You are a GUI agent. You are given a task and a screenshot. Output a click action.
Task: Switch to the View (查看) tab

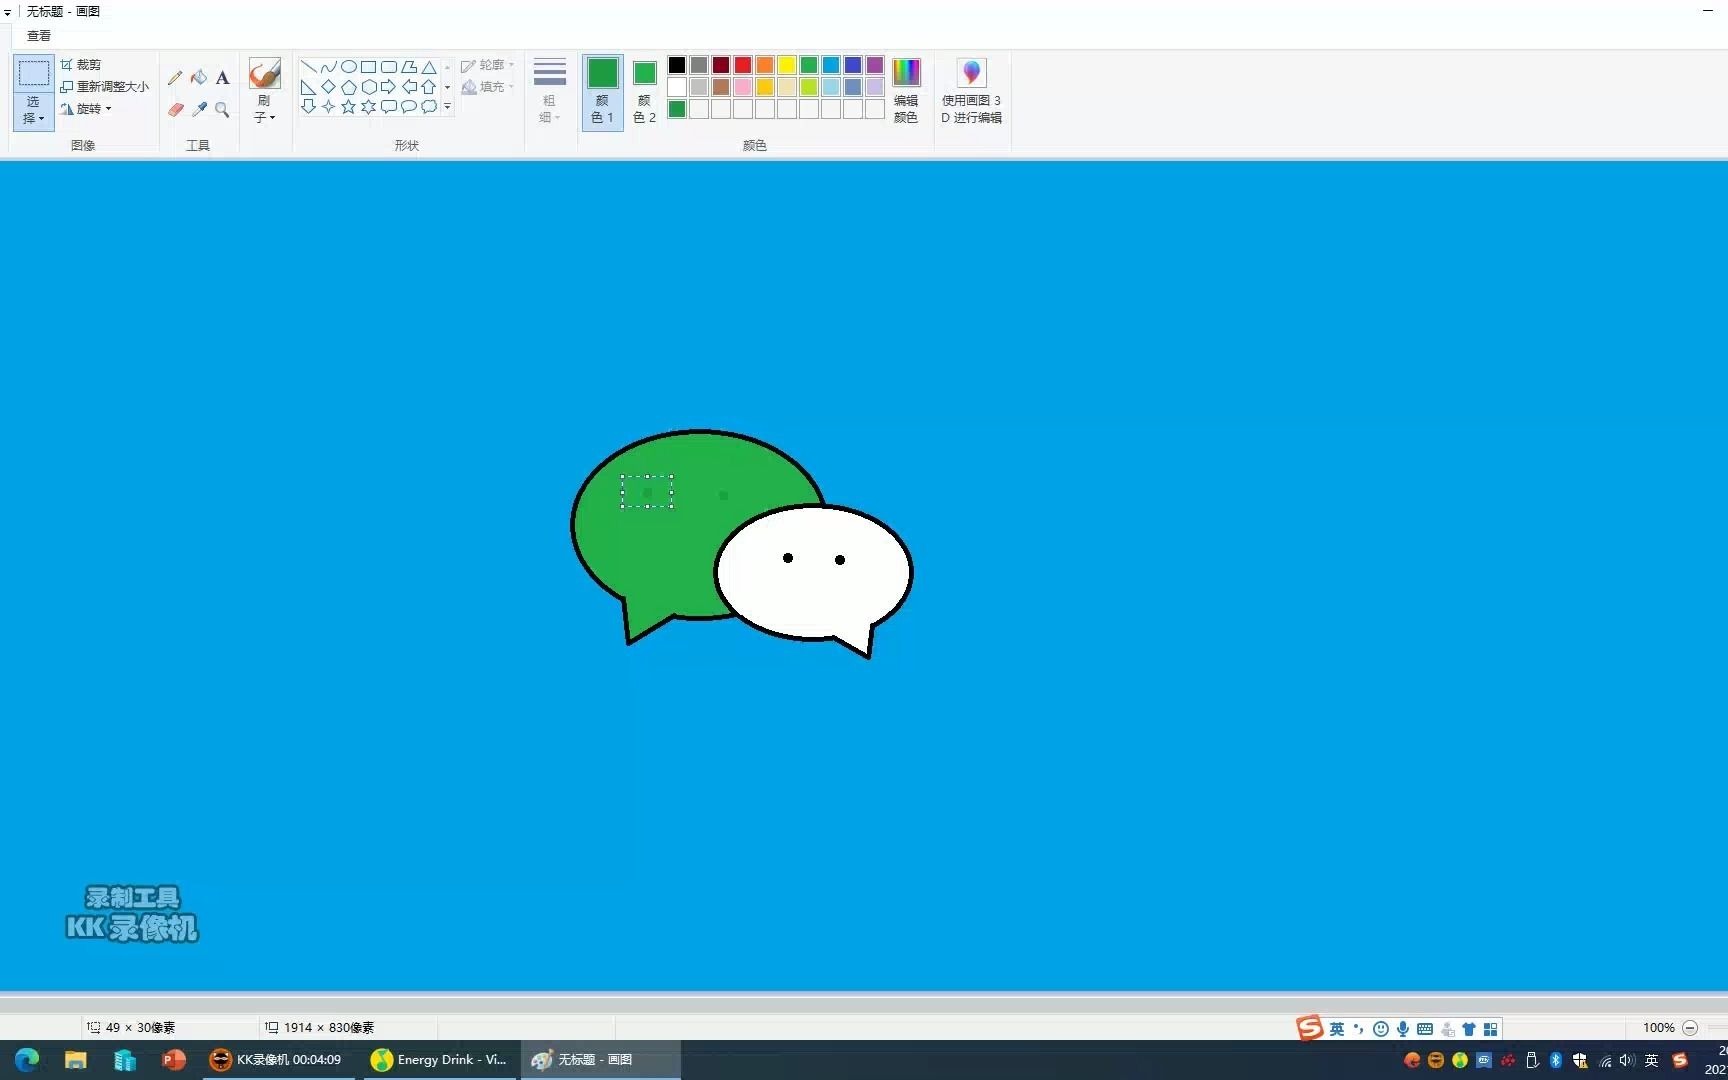[x=38, y=36]
